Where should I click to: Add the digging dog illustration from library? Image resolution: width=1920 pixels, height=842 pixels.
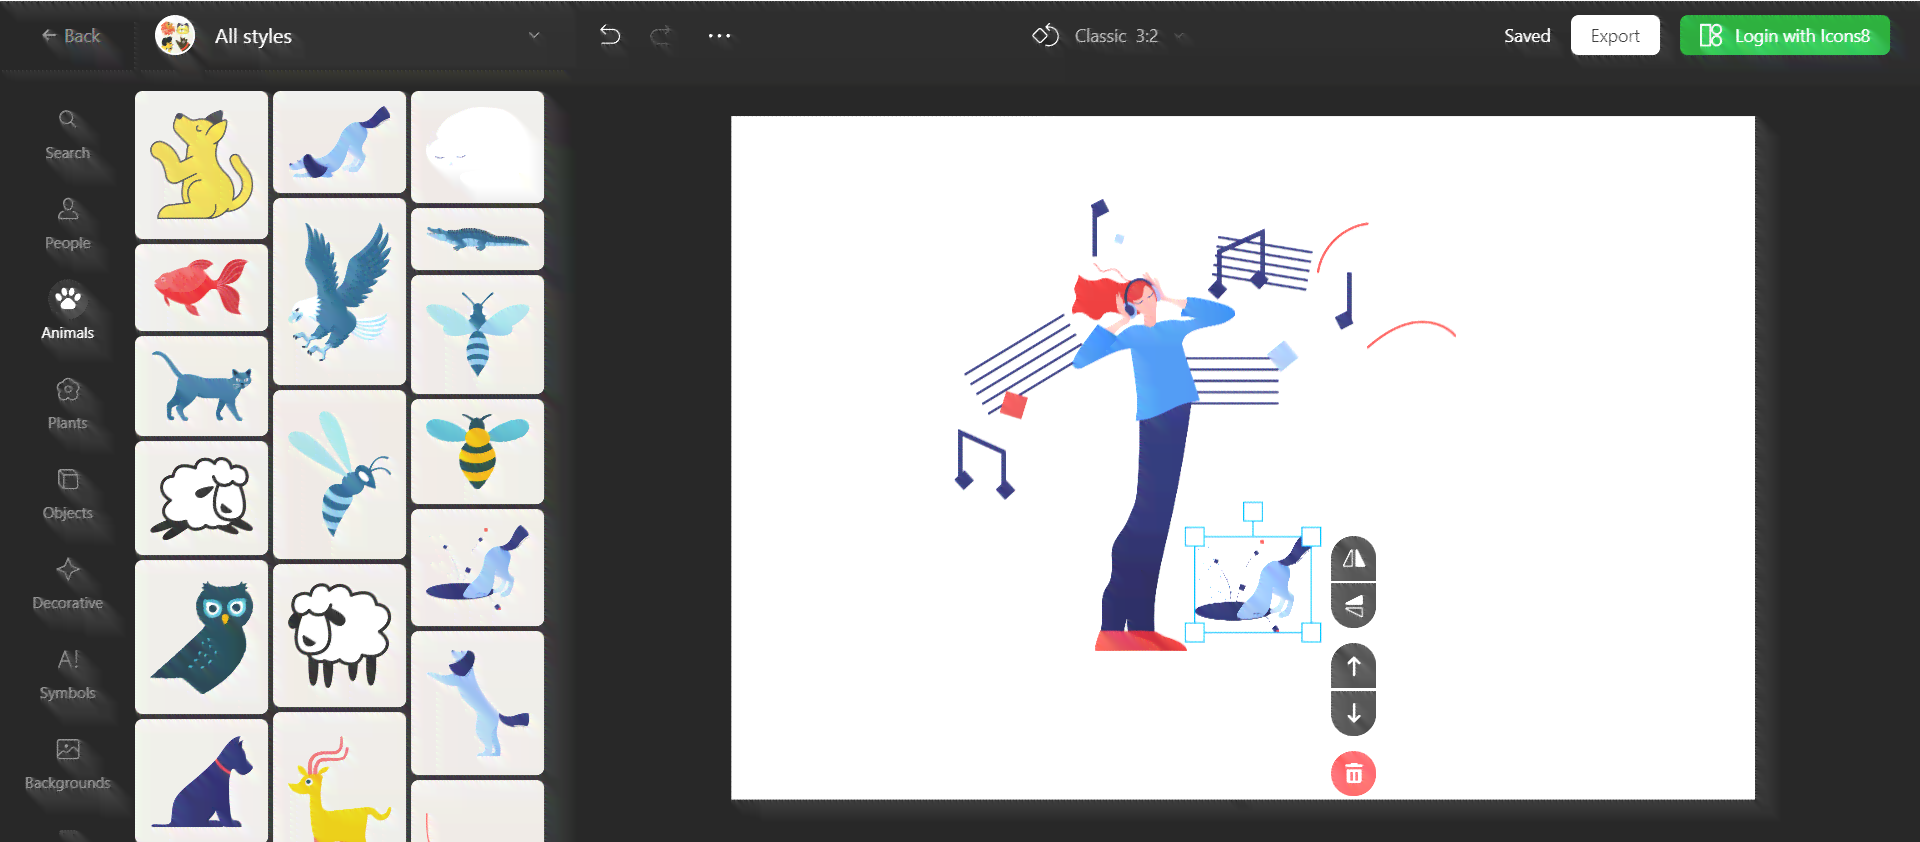click(477, 567)
